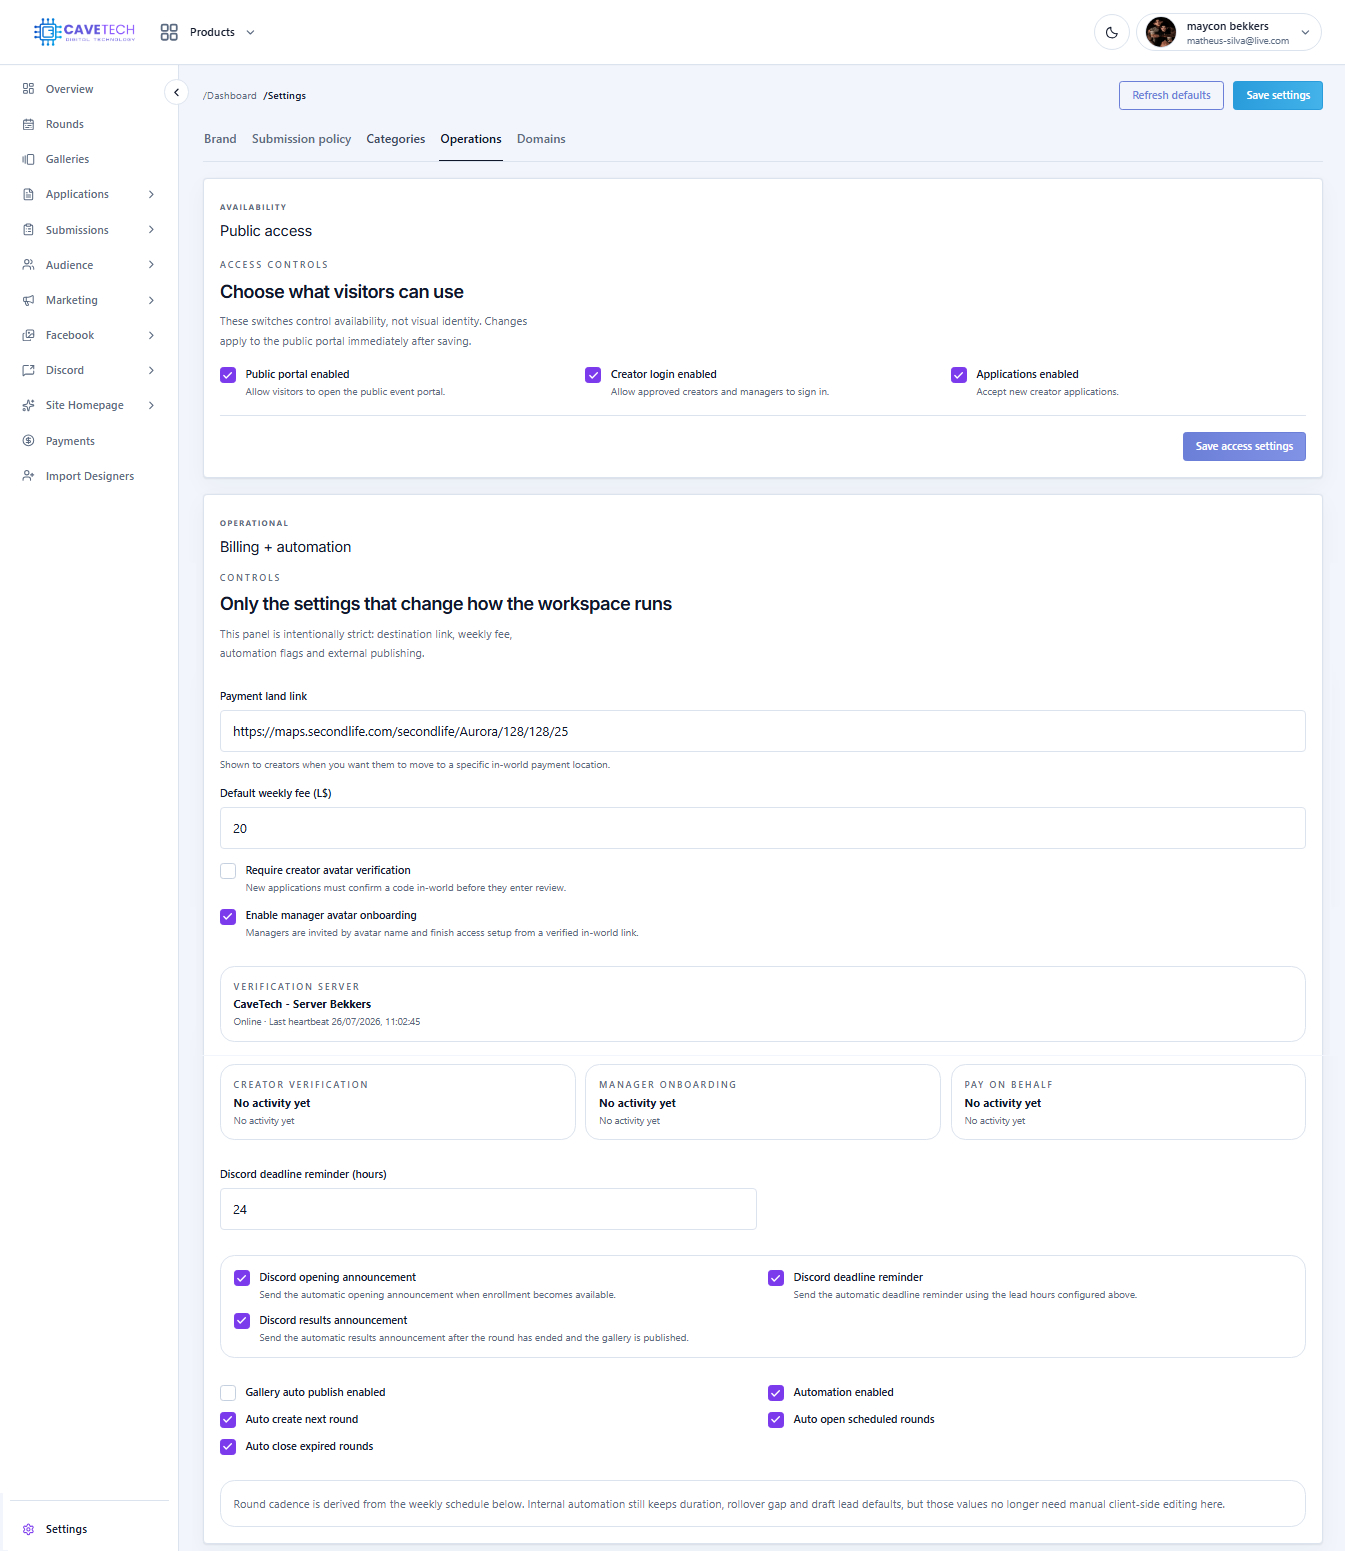Screen dimensions: 1345x1551
Task: Click the Products grid icon
Action: pos(169,32)
